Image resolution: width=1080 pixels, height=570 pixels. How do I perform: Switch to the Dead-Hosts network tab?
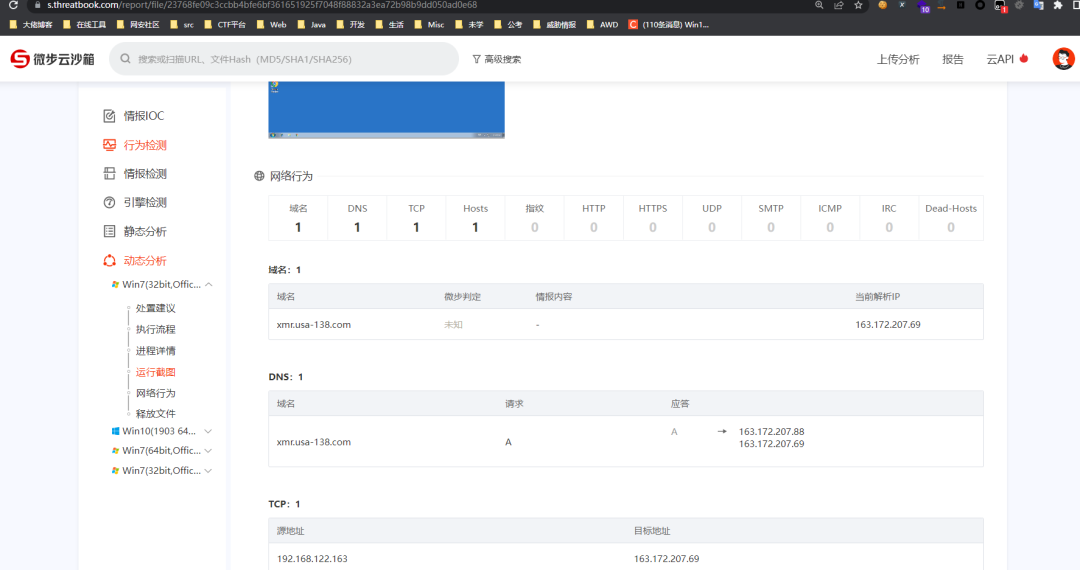pyautogui.click(x=951, y=218)
